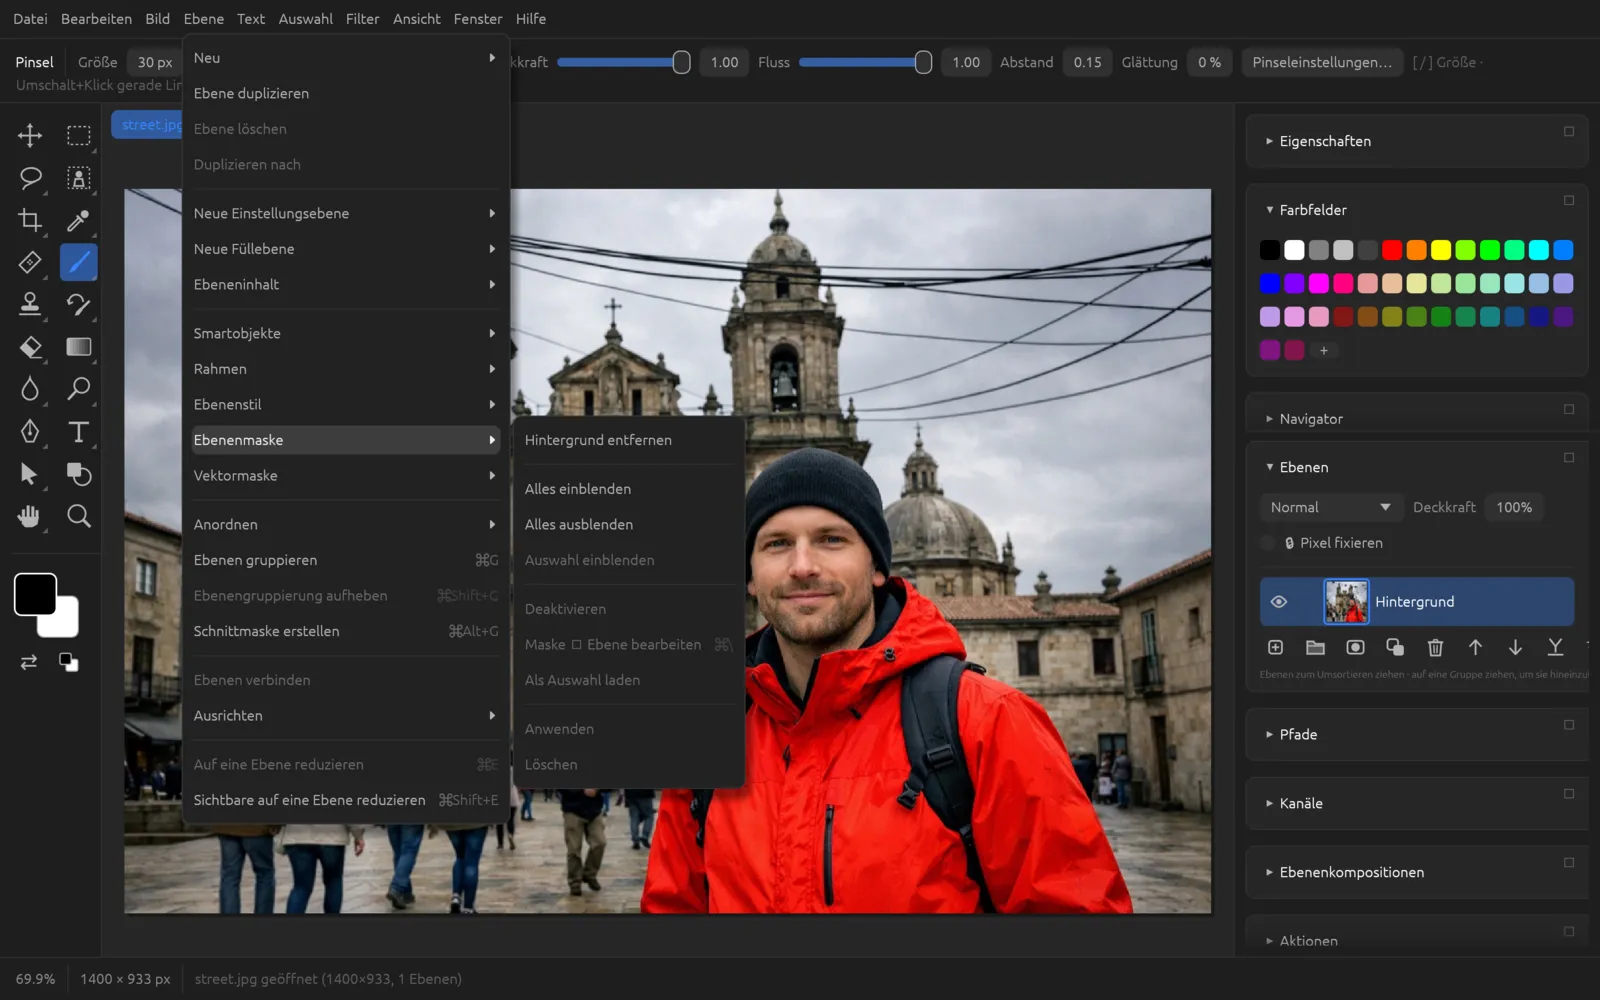Screen dimensions: 1600x1000
Task: Expand the Kanäle panel
Action: [1269, 803]
